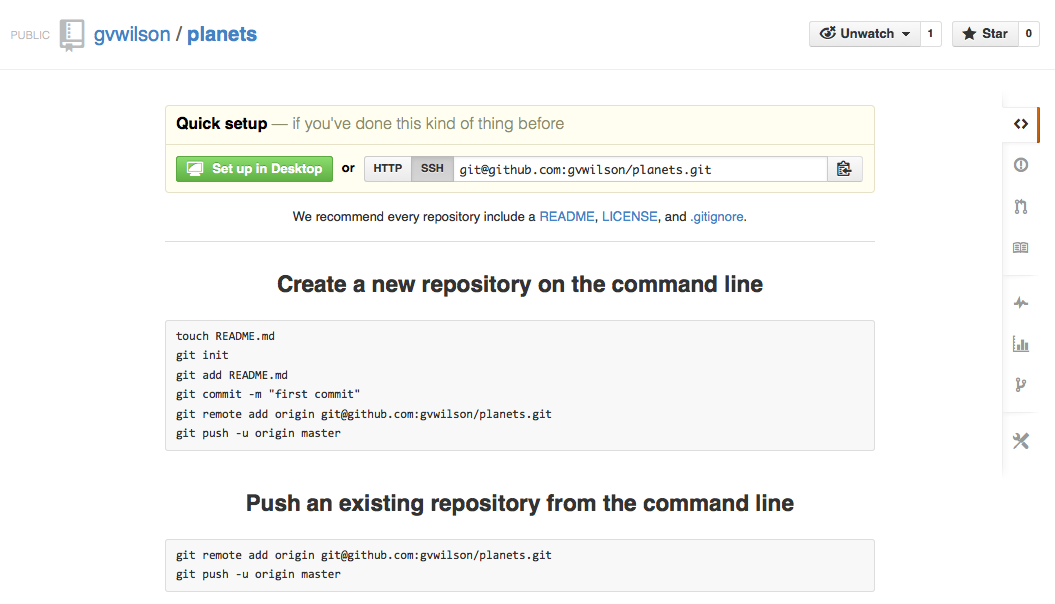This screenshot has width=1055, height=604.
Task: Click the 'touch README.md' command line
Action: [225, 336]
